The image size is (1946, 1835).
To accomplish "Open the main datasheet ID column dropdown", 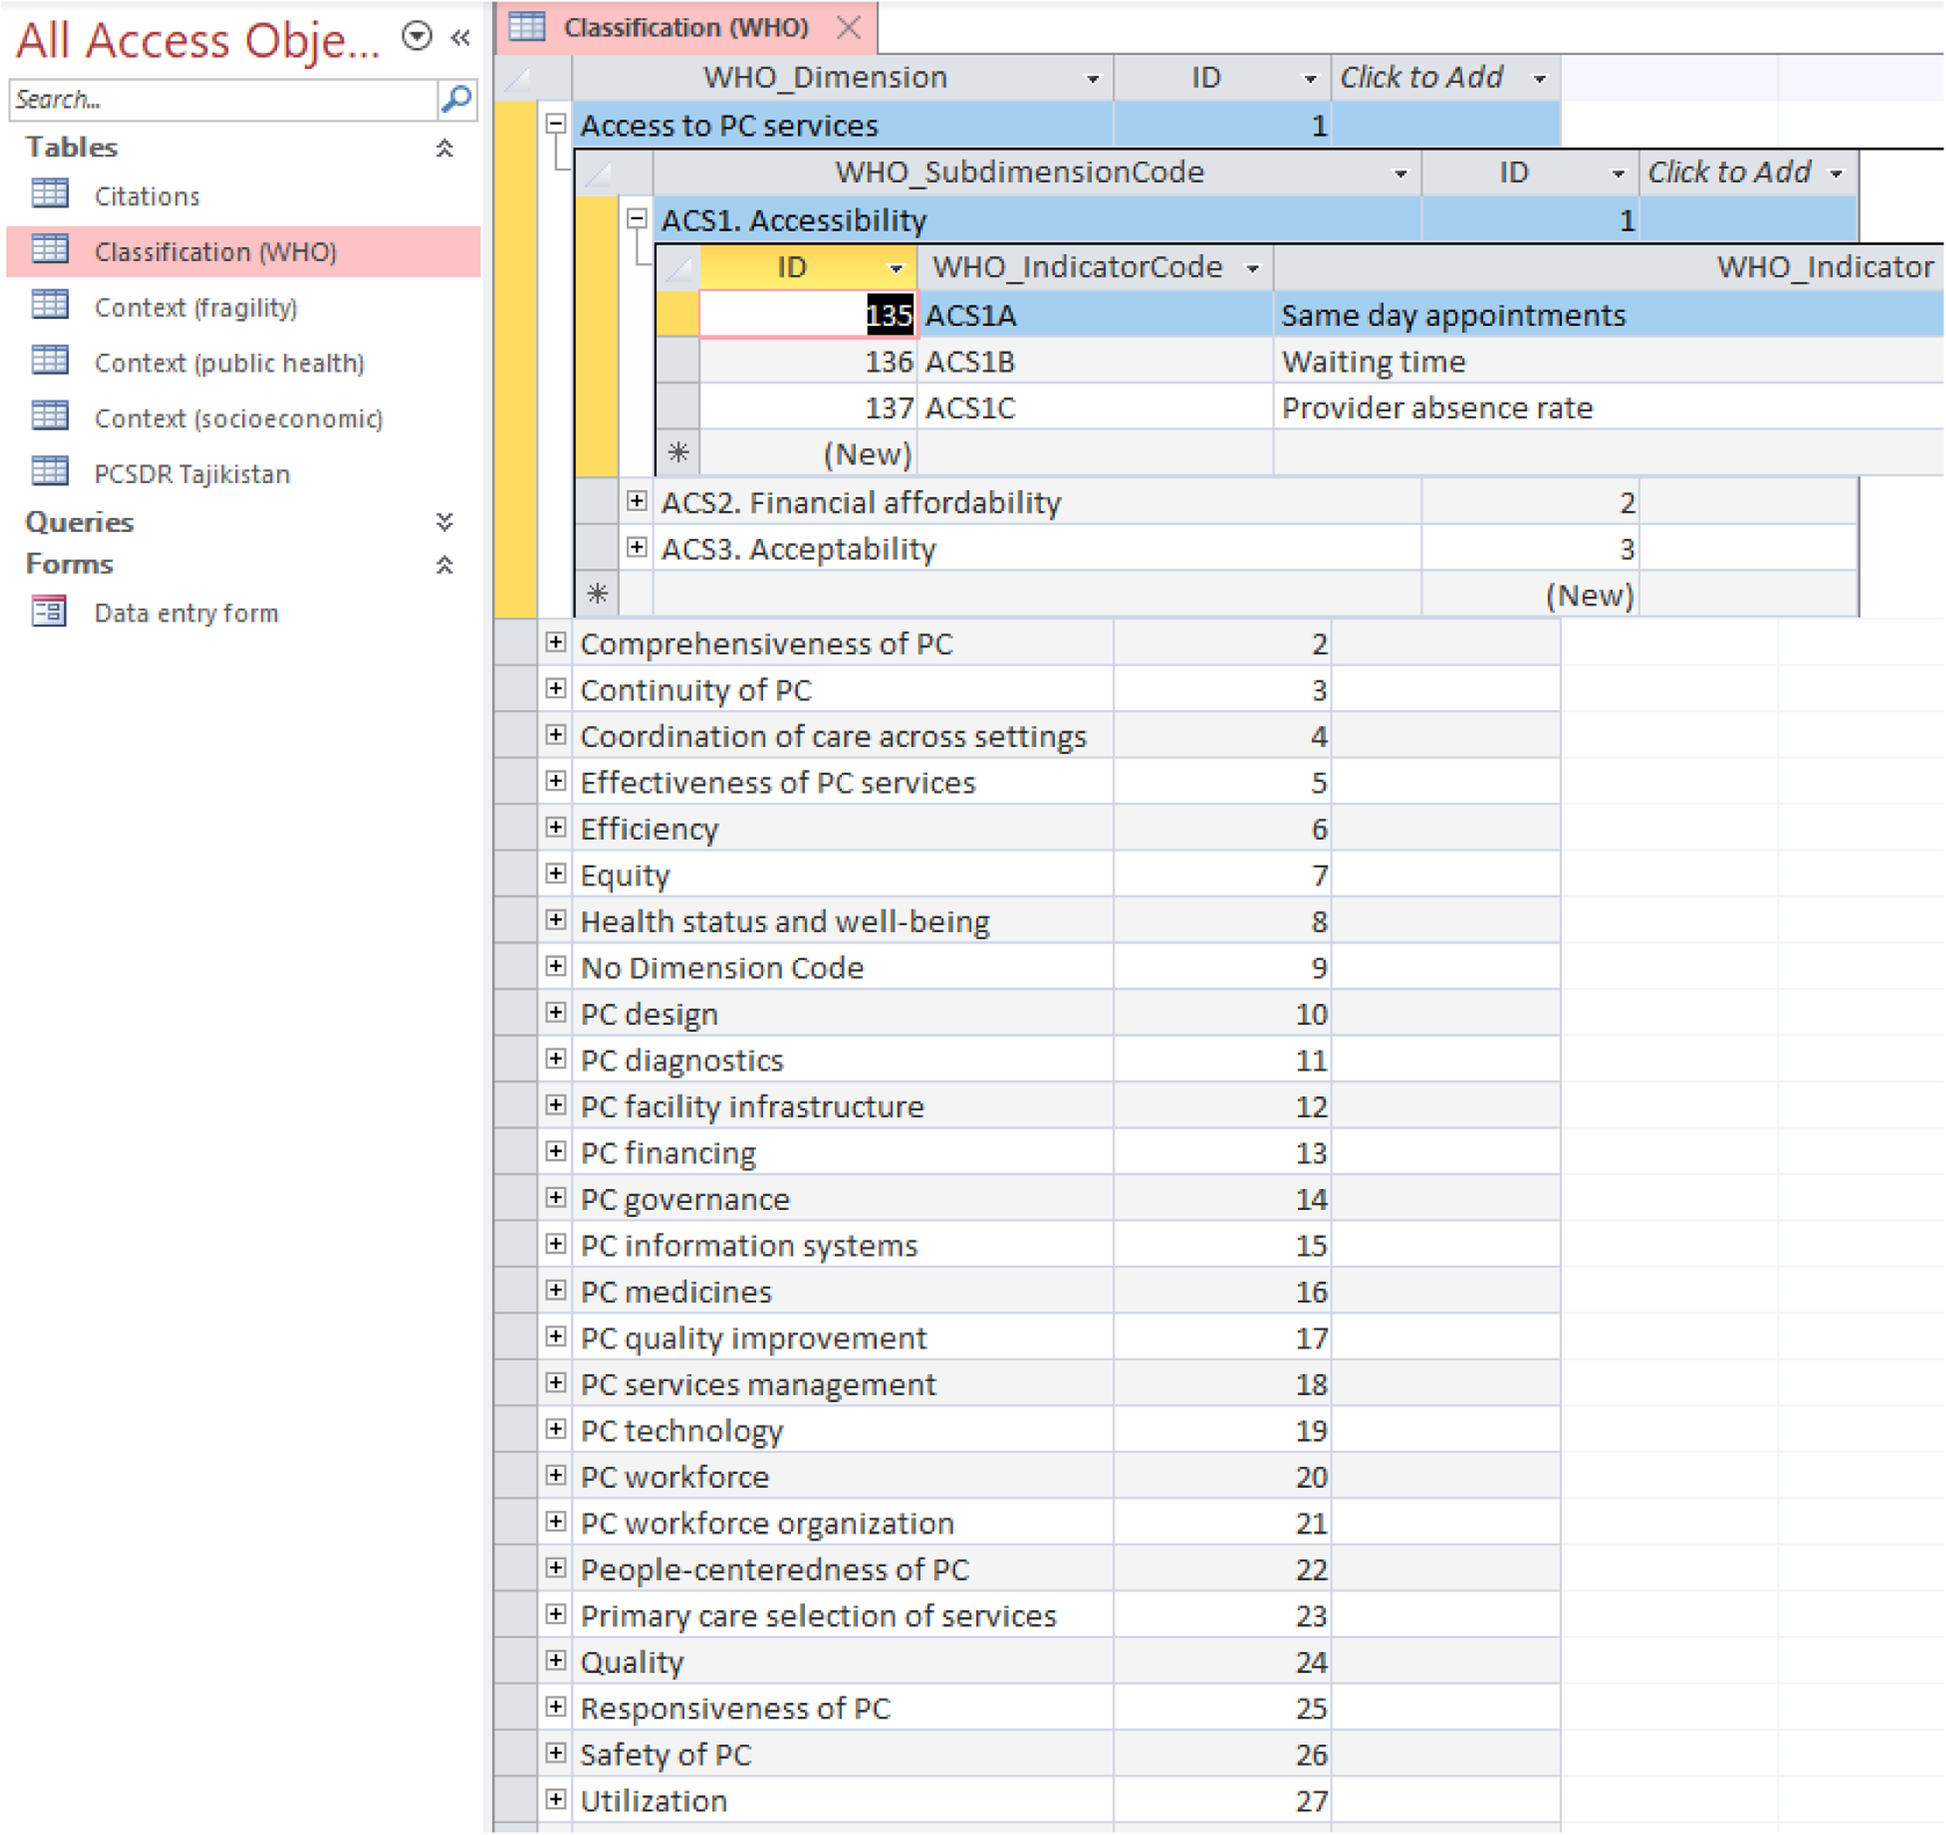I will point(1310,78).
